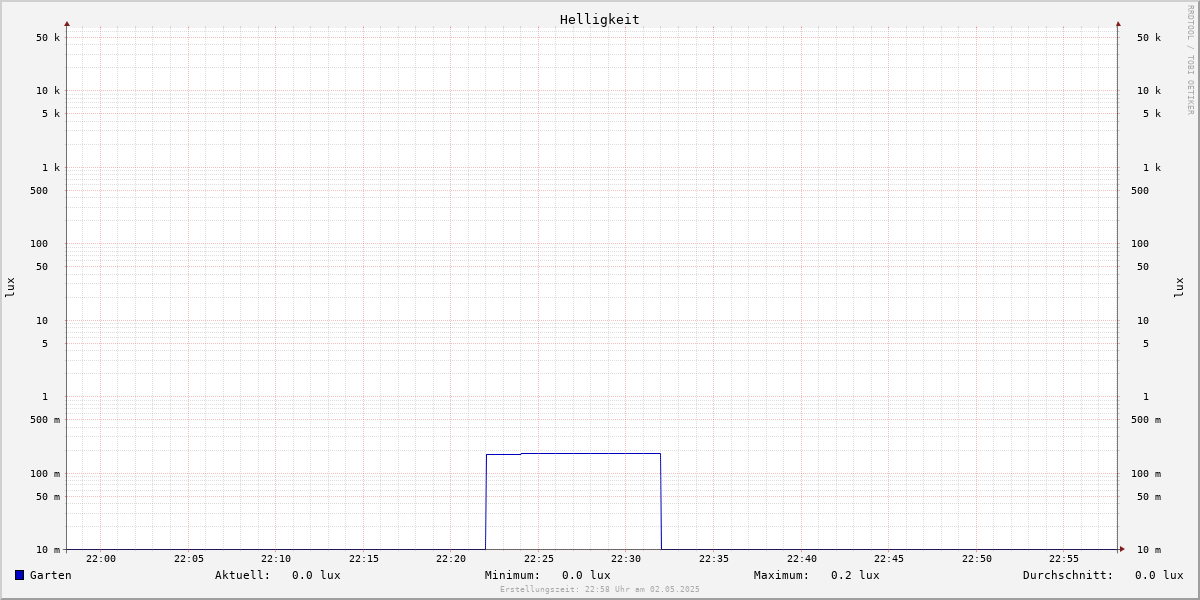Click the left-axis '500 m' tick label
Viewport: 1200px width, 600px height.
tap(45, 420)
